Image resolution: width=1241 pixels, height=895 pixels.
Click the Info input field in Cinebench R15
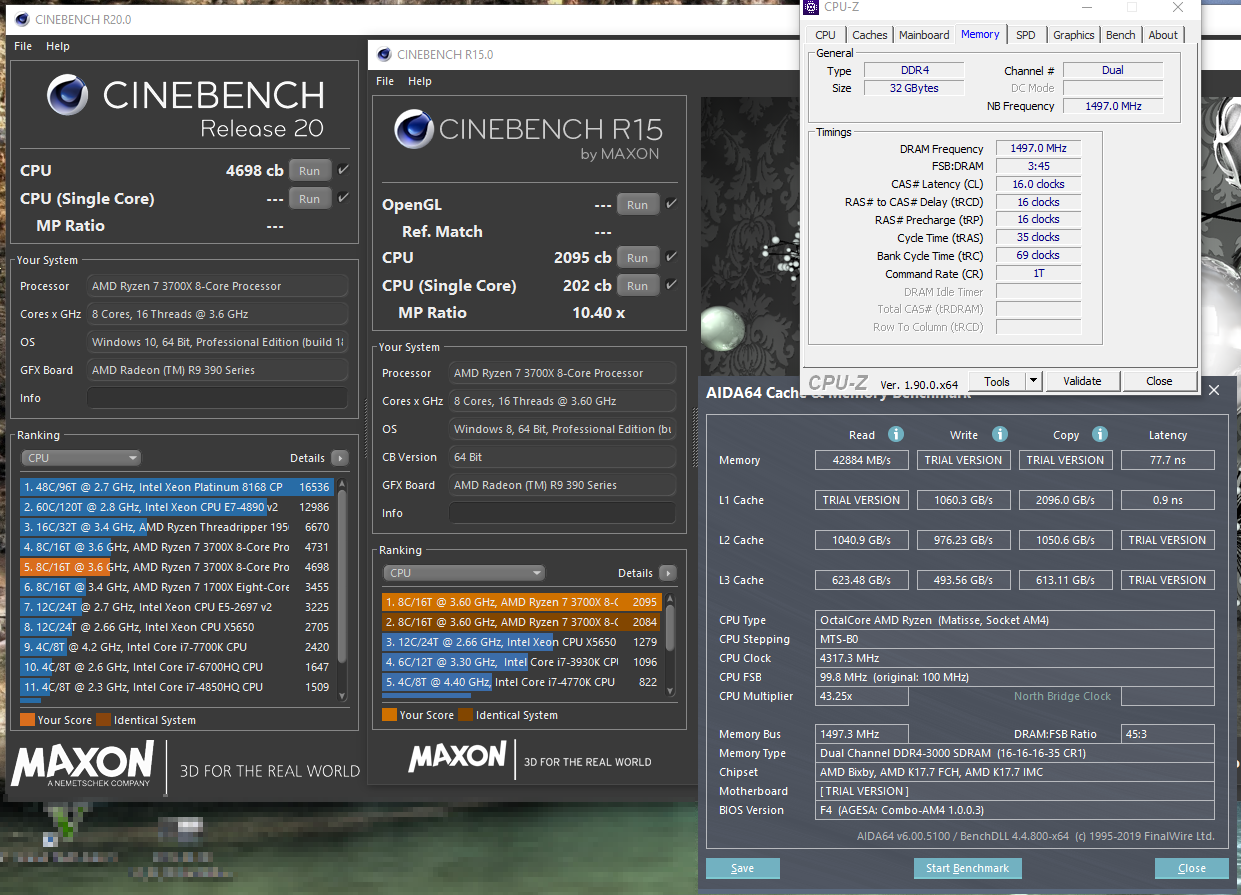pos(562,513)
